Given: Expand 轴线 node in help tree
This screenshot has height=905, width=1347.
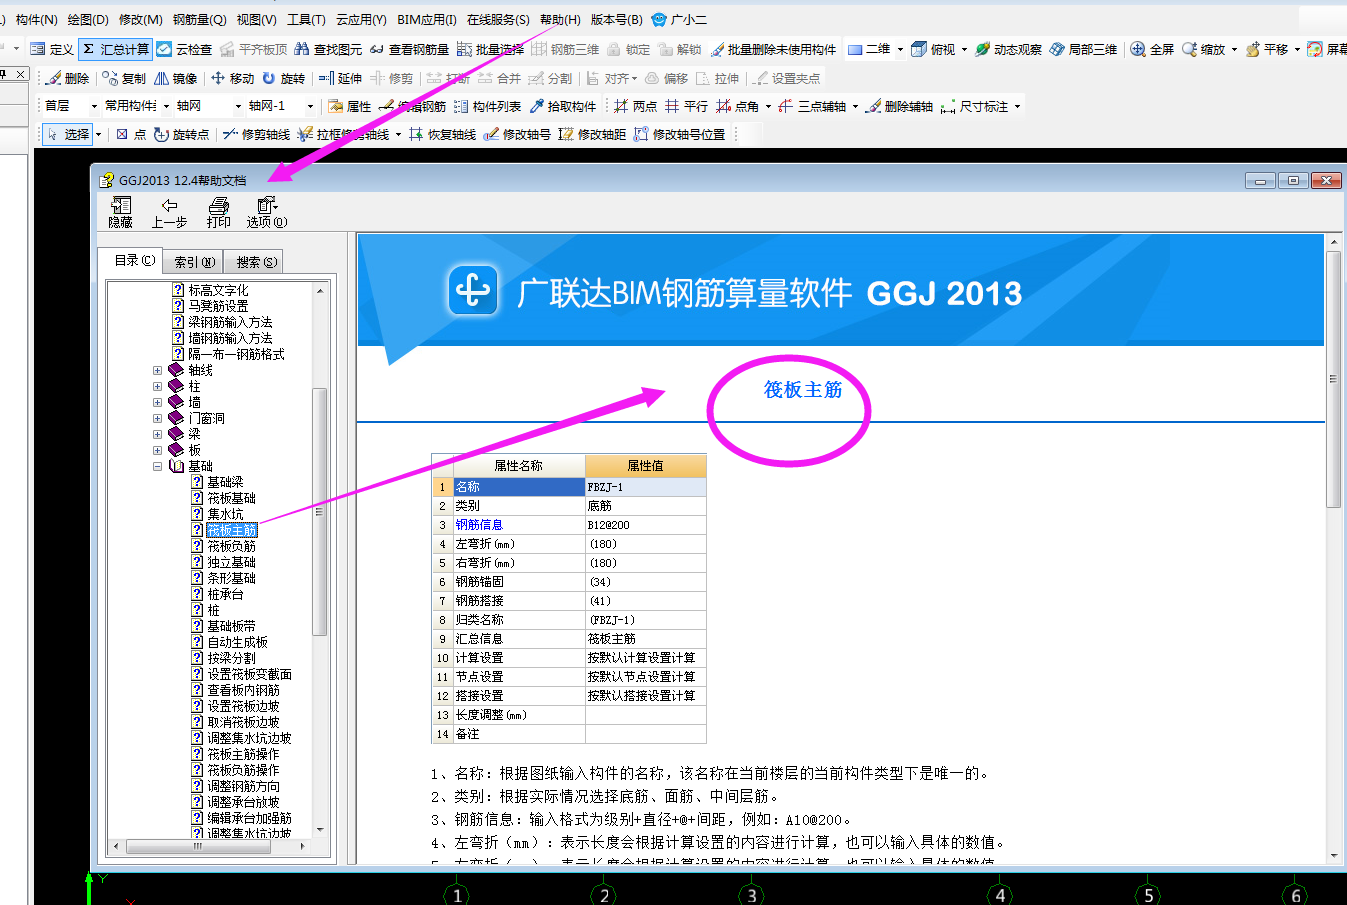Looking at the screenshot, I should pos(158,370).
